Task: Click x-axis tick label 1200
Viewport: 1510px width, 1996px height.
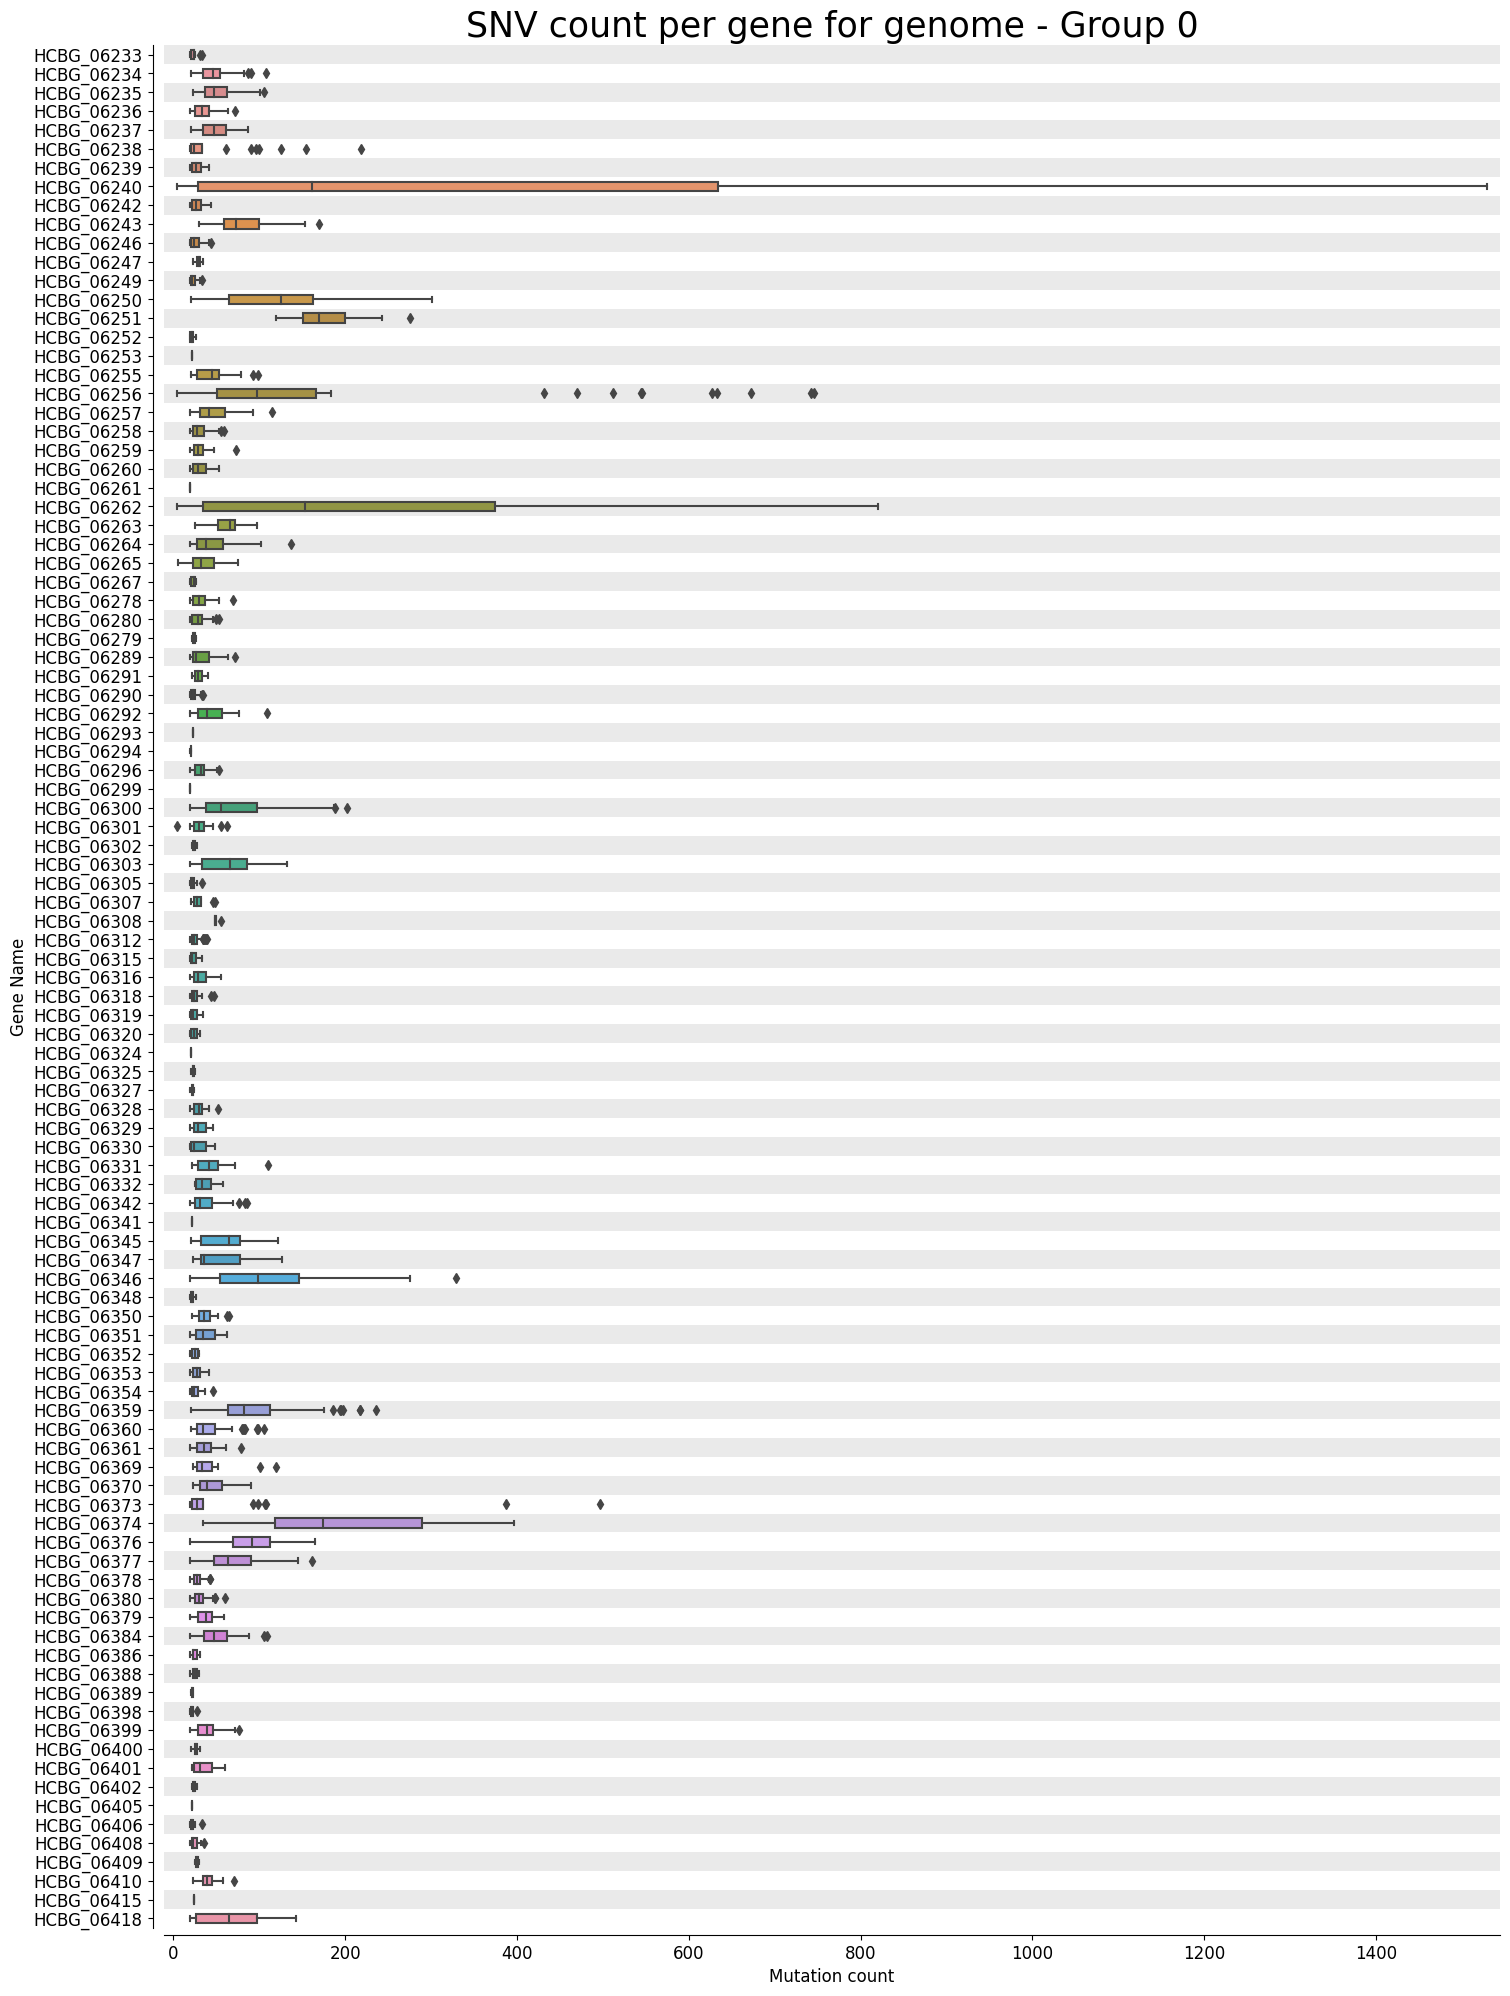Action: coord(1204,1951)
